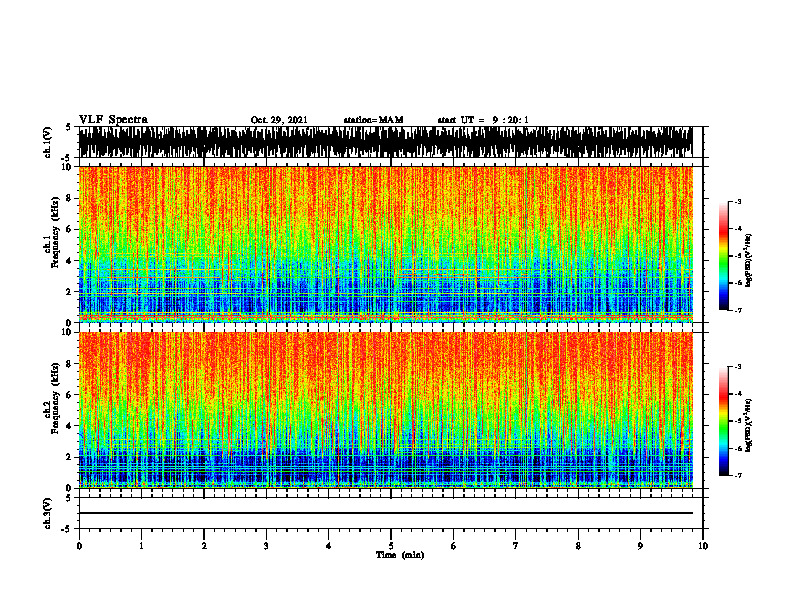Click the ch.1 voltage waveform panel
Screen dimensions: 792x612
point(385,142)
